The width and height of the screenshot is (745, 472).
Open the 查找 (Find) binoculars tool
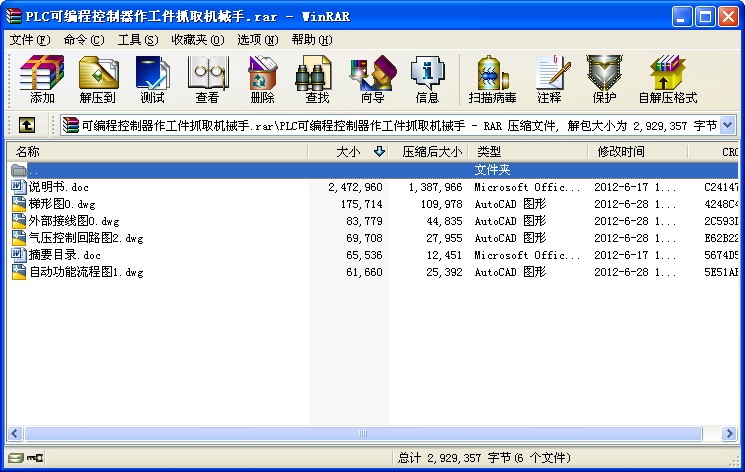coord(317,80)
